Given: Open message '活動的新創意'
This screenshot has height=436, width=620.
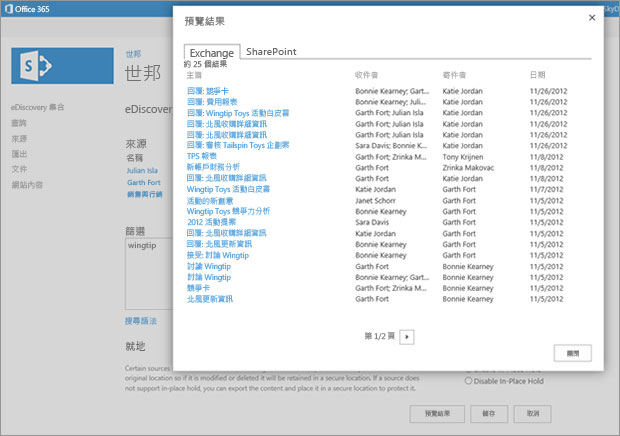Looking at the screenshot, I should tap(210, 201).
